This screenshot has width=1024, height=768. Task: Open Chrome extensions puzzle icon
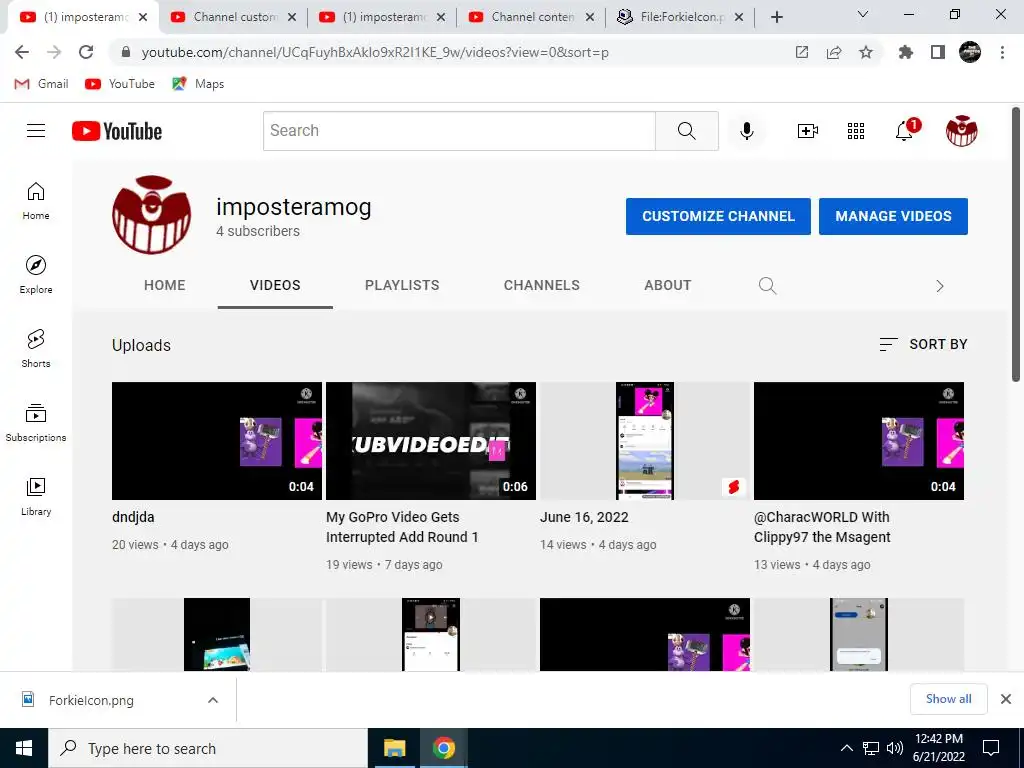pos(905,52)
